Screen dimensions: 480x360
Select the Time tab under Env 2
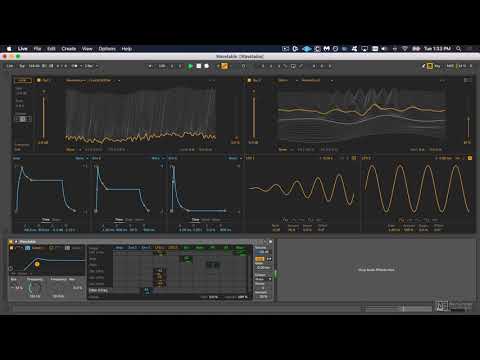(x=119, y=220)
